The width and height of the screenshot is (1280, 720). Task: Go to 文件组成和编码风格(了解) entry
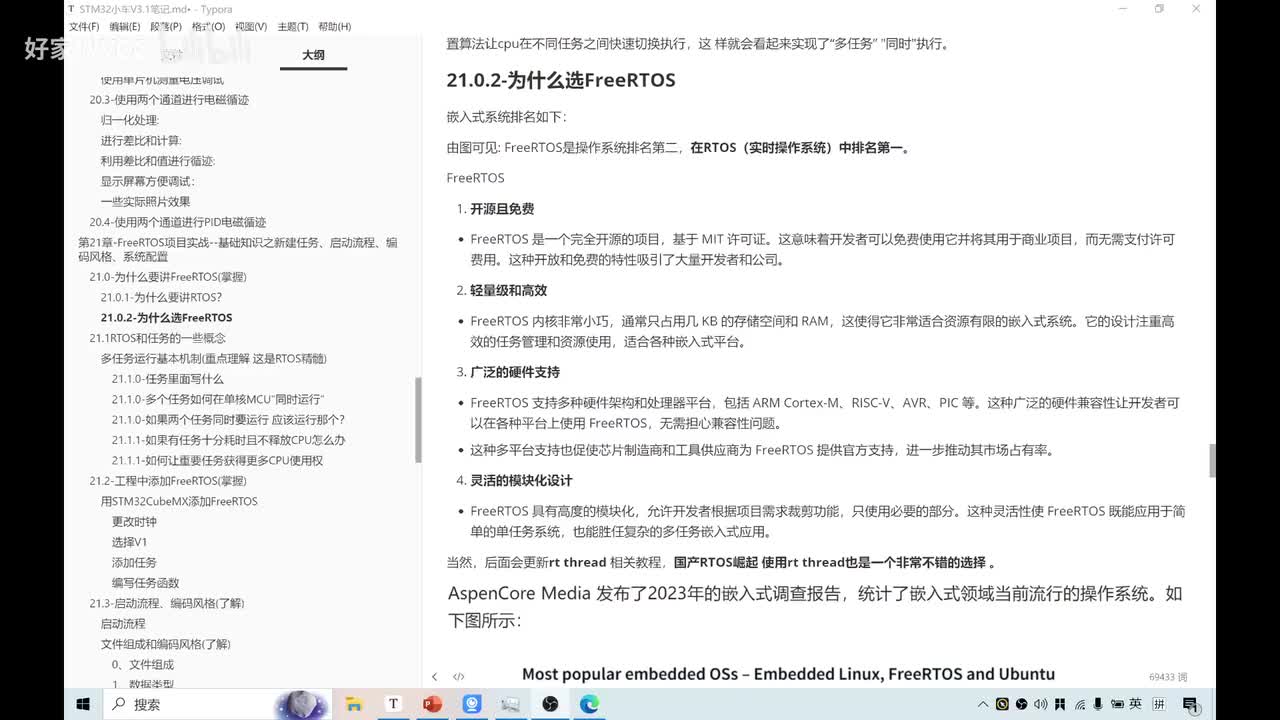[x=165, y=644]
